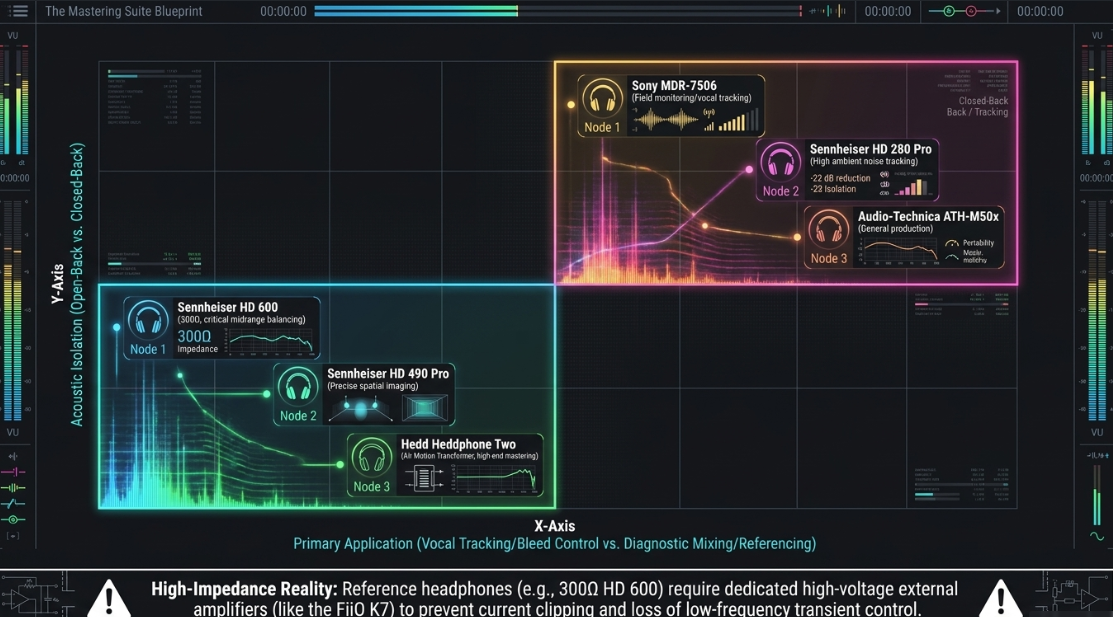Select the 'Sony MDR-7506' title
The height and width of the screenshot is (617, 1113).
(674, 85)
